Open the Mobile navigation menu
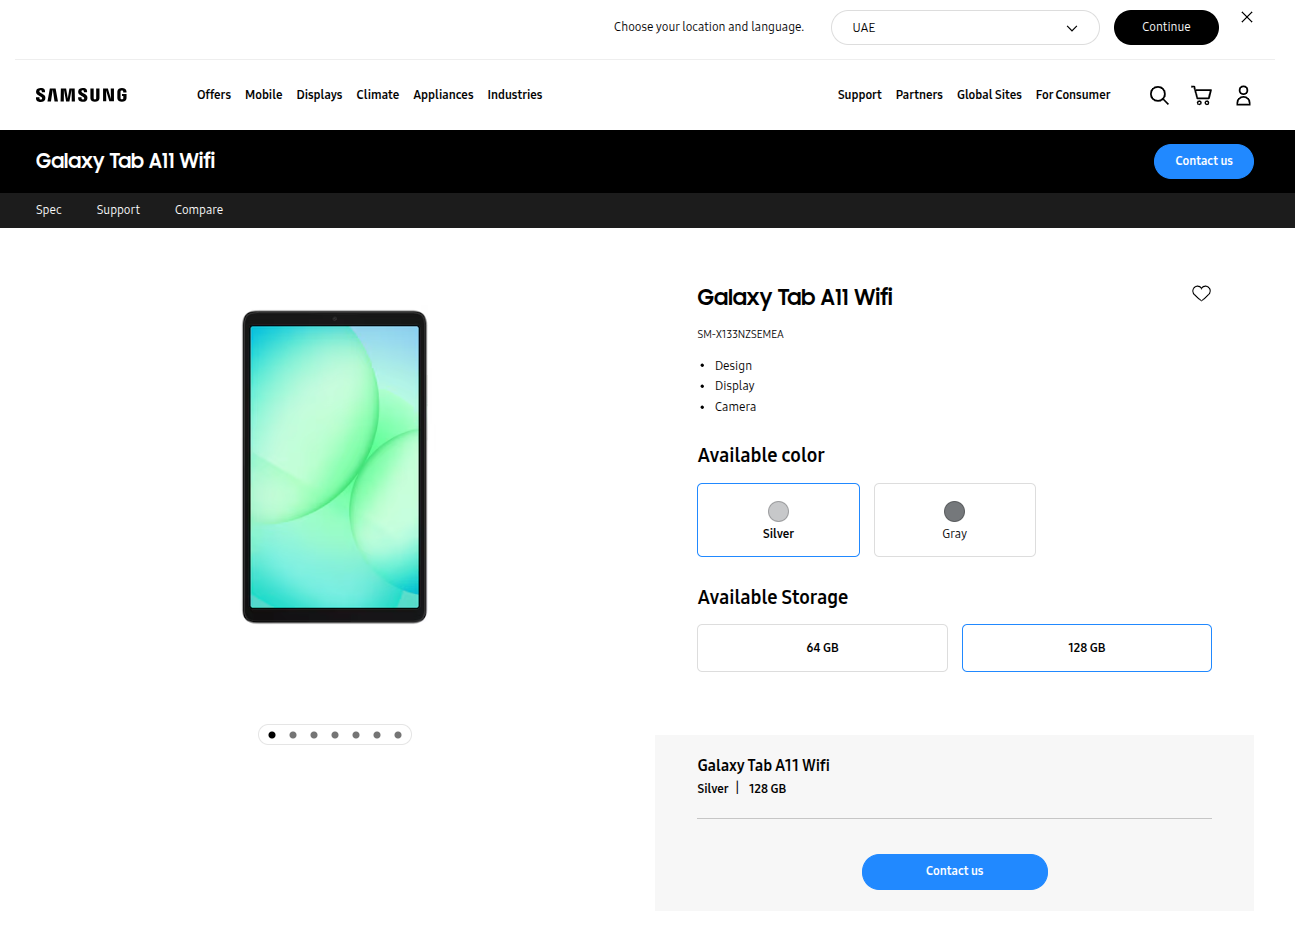 [x=263, y=95]
